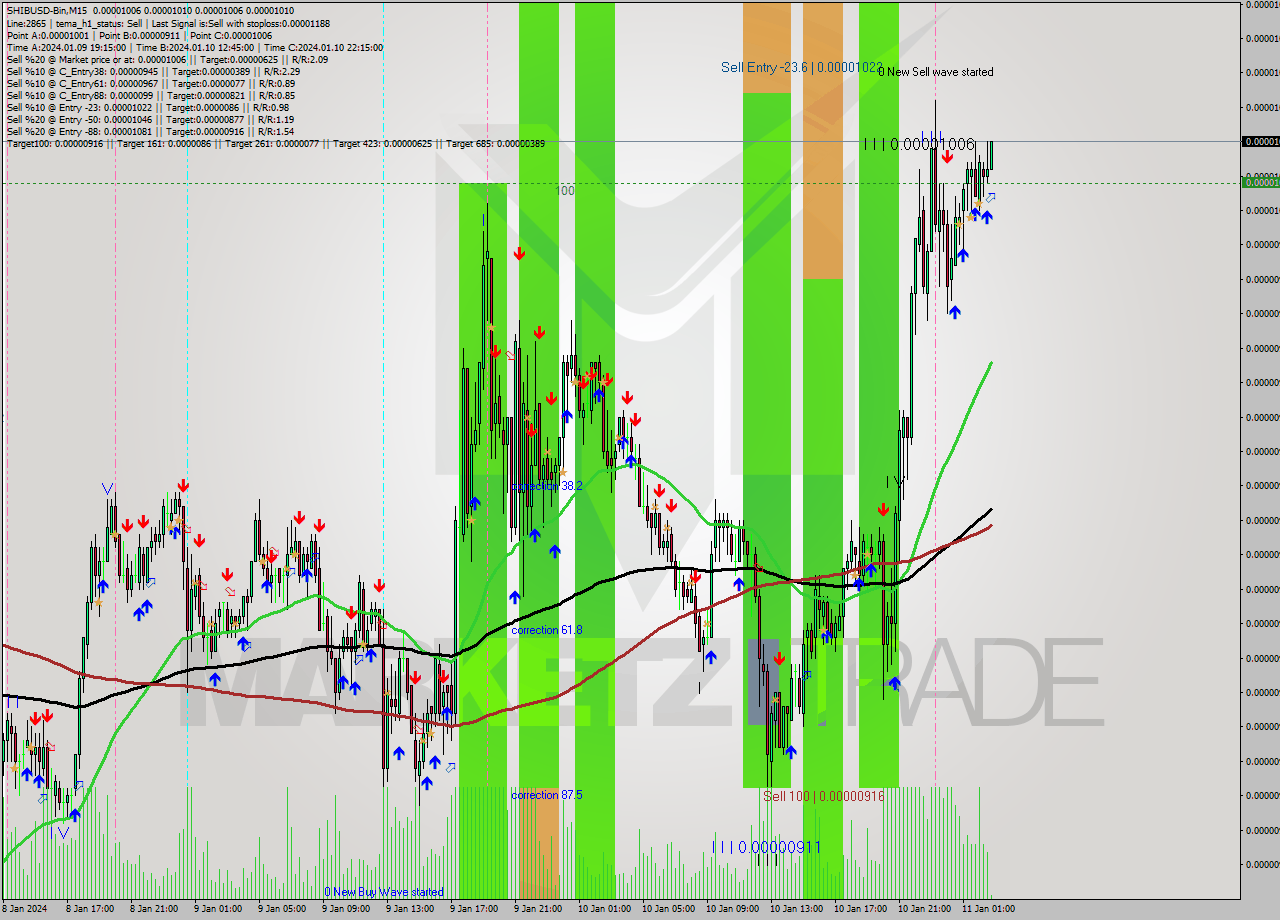
Task: Click the 'correction 38.2' label
Action: [x=547, y=486]
